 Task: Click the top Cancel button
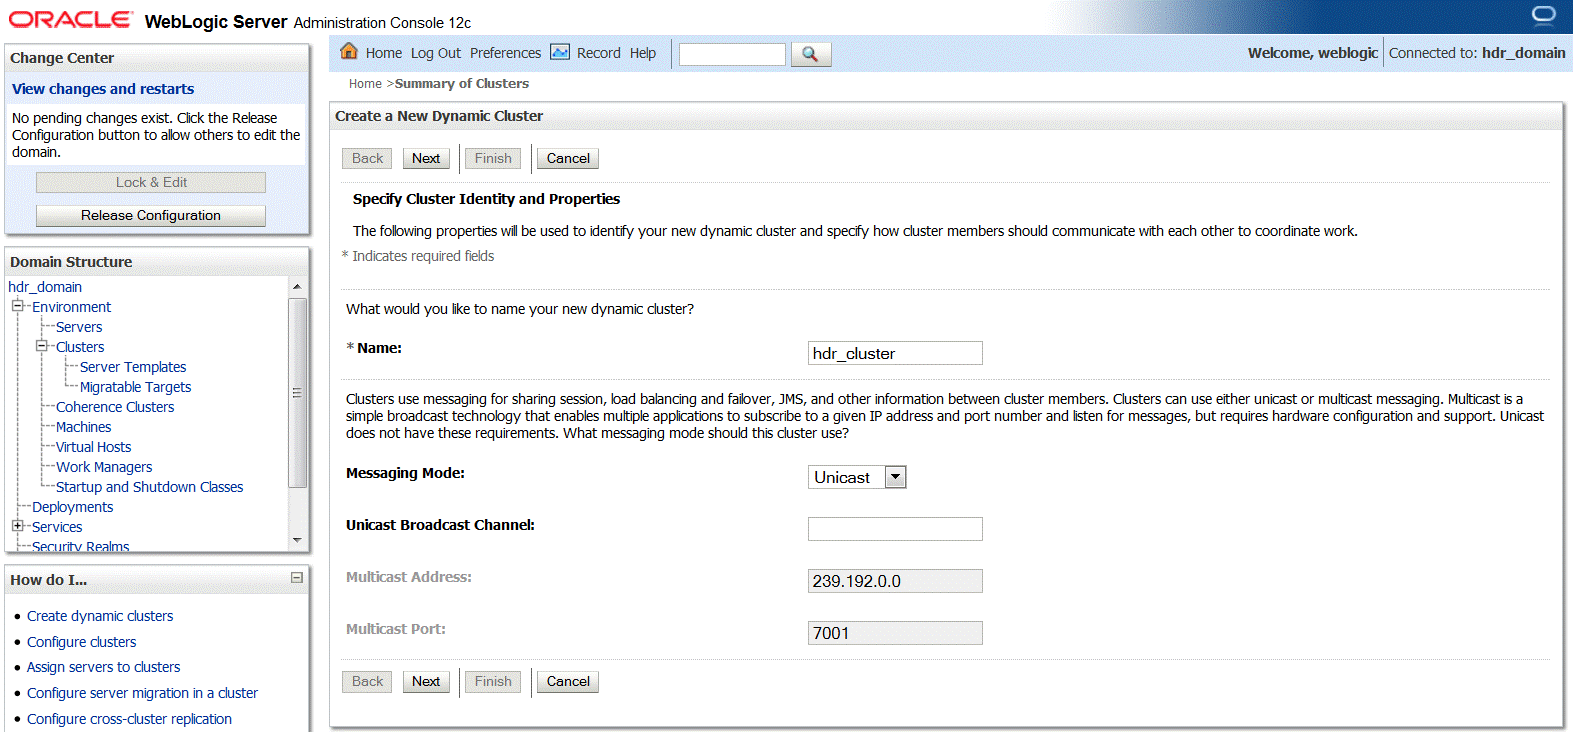coord(568,158)
